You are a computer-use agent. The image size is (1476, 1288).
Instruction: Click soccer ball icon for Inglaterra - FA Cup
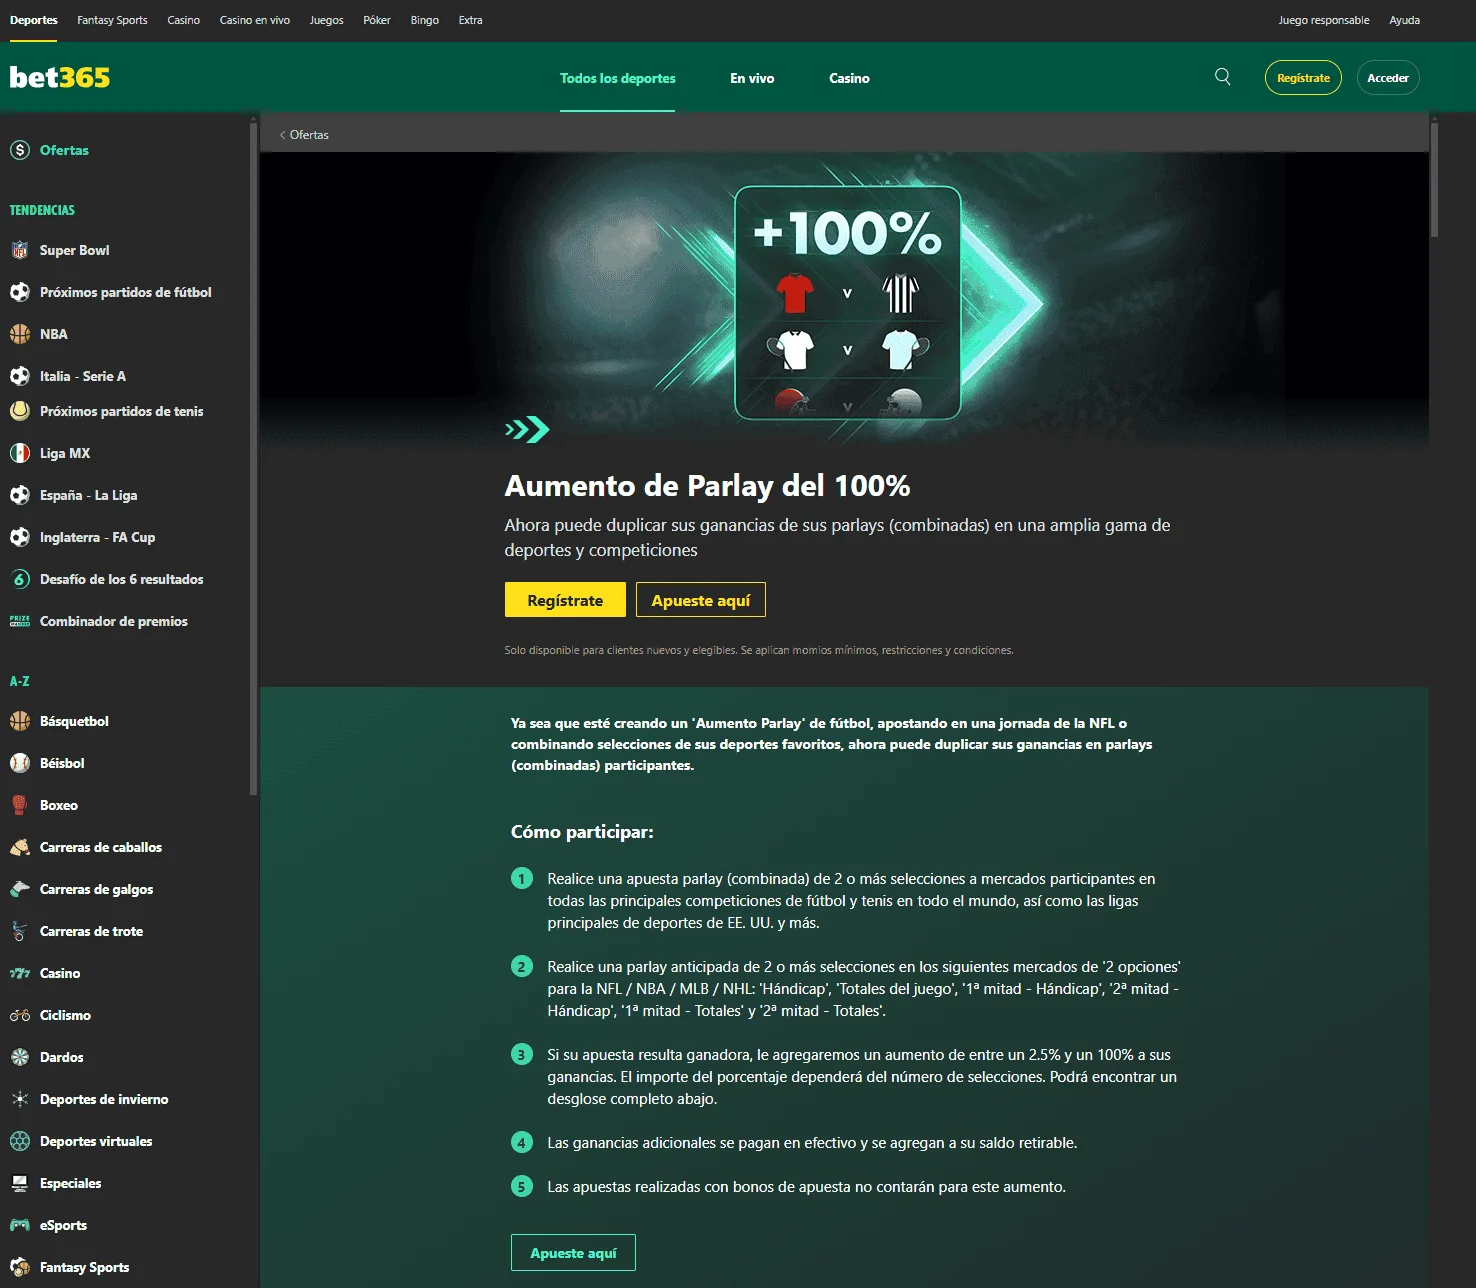point(20,537)
